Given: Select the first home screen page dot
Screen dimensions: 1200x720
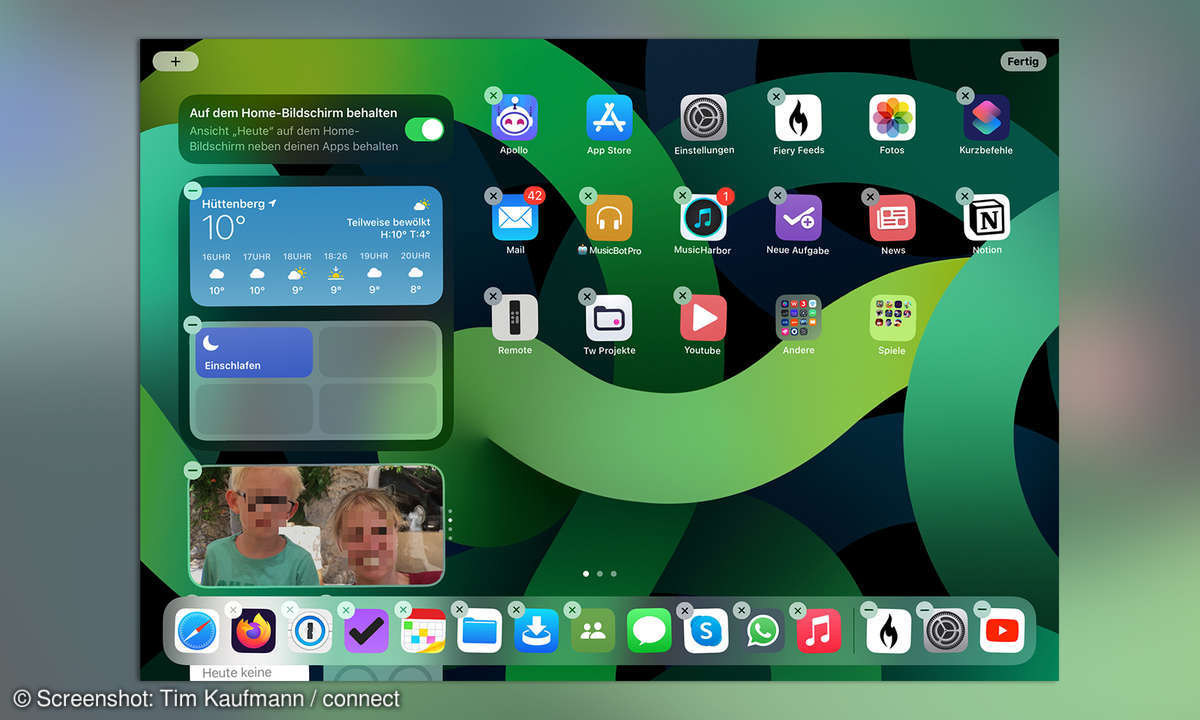Looking at the screenshot, I should (x=586, y=574).
